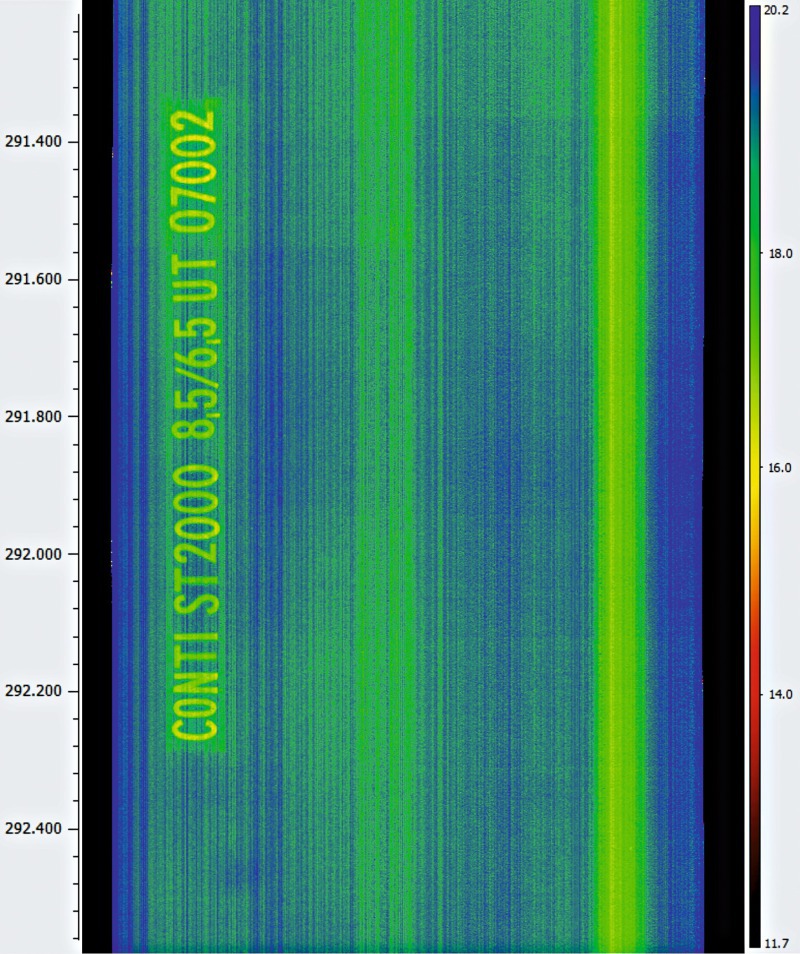
Task: Click the 292.000 axis tick label
Action: pos(34,554)
